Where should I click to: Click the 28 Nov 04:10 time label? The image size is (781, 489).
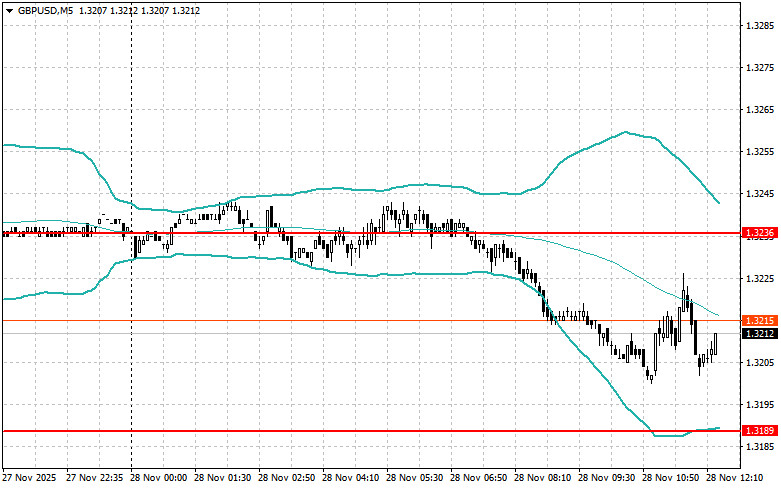(x=351, y=478)
